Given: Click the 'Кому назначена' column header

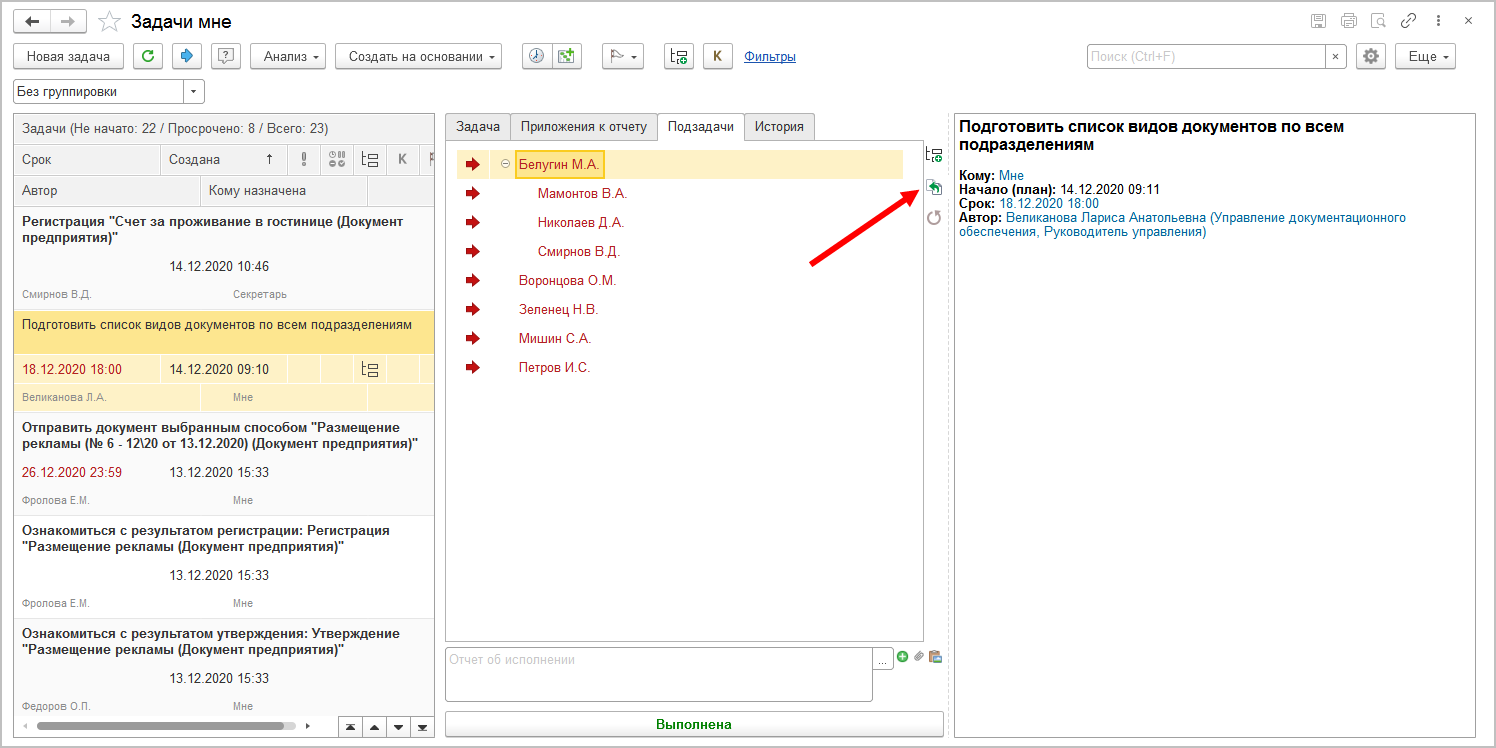Looking at the screenshot, I should coord(284,190).
